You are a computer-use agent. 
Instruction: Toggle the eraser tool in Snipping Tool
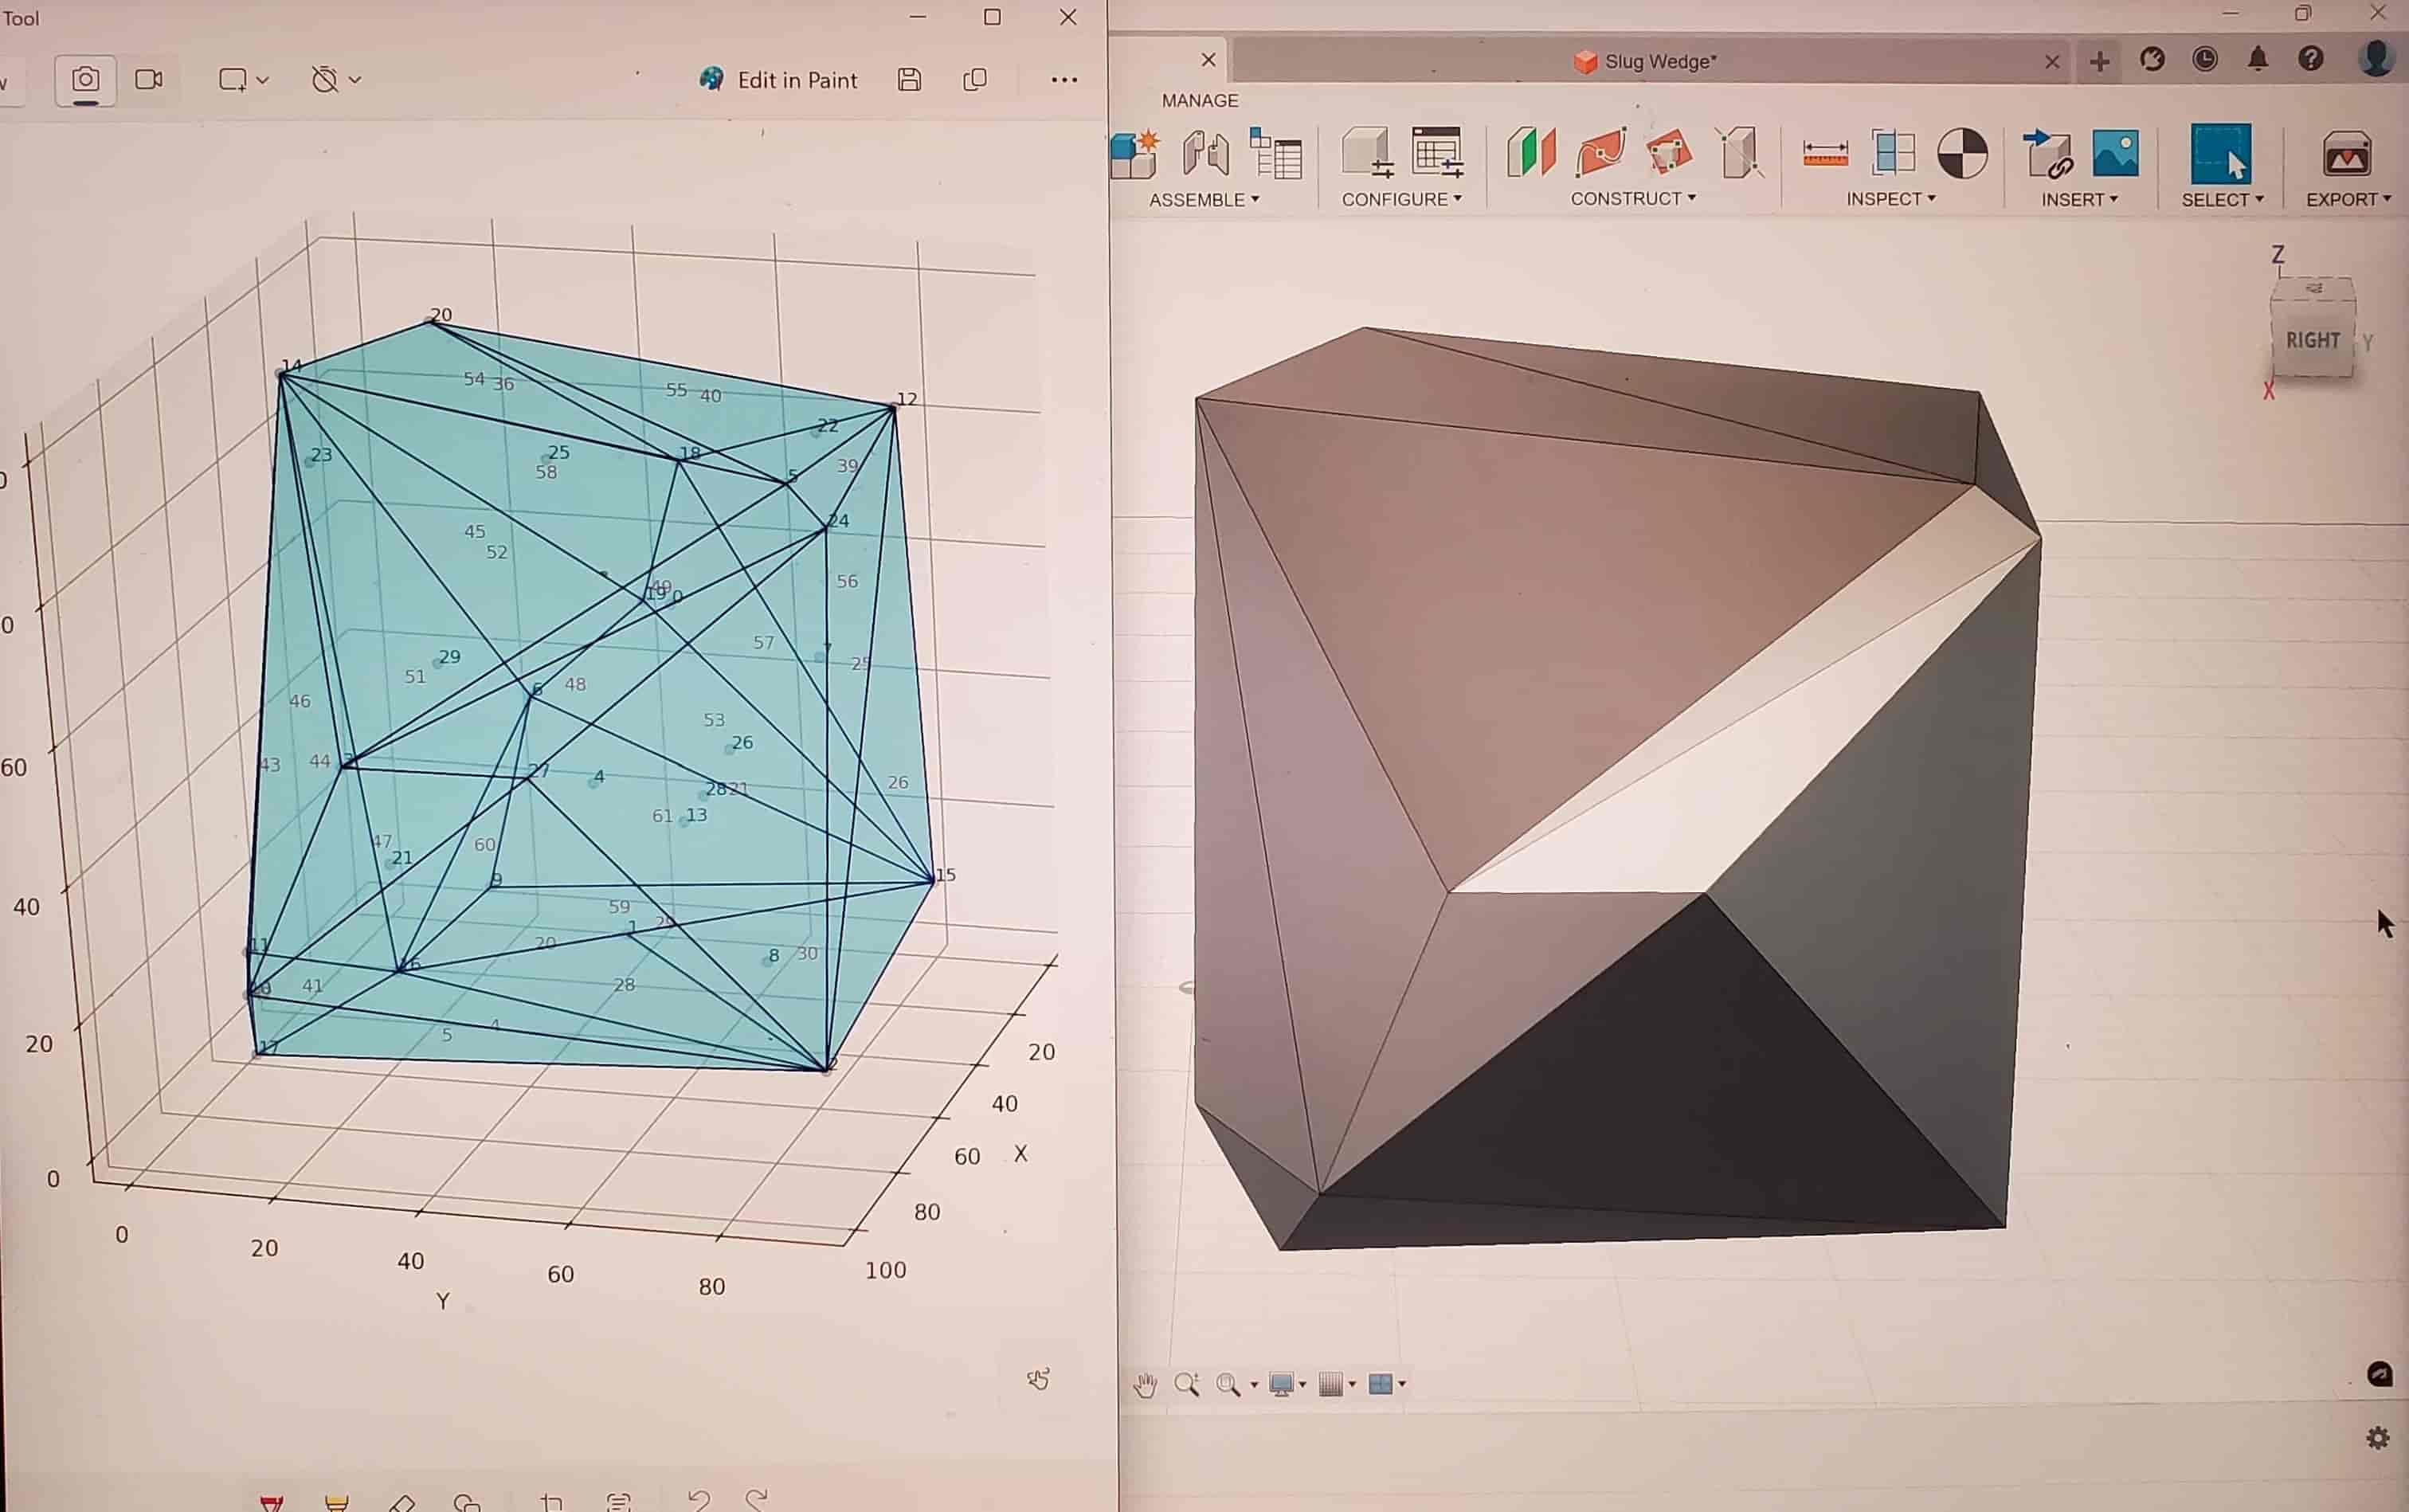tap(402, 1503)
